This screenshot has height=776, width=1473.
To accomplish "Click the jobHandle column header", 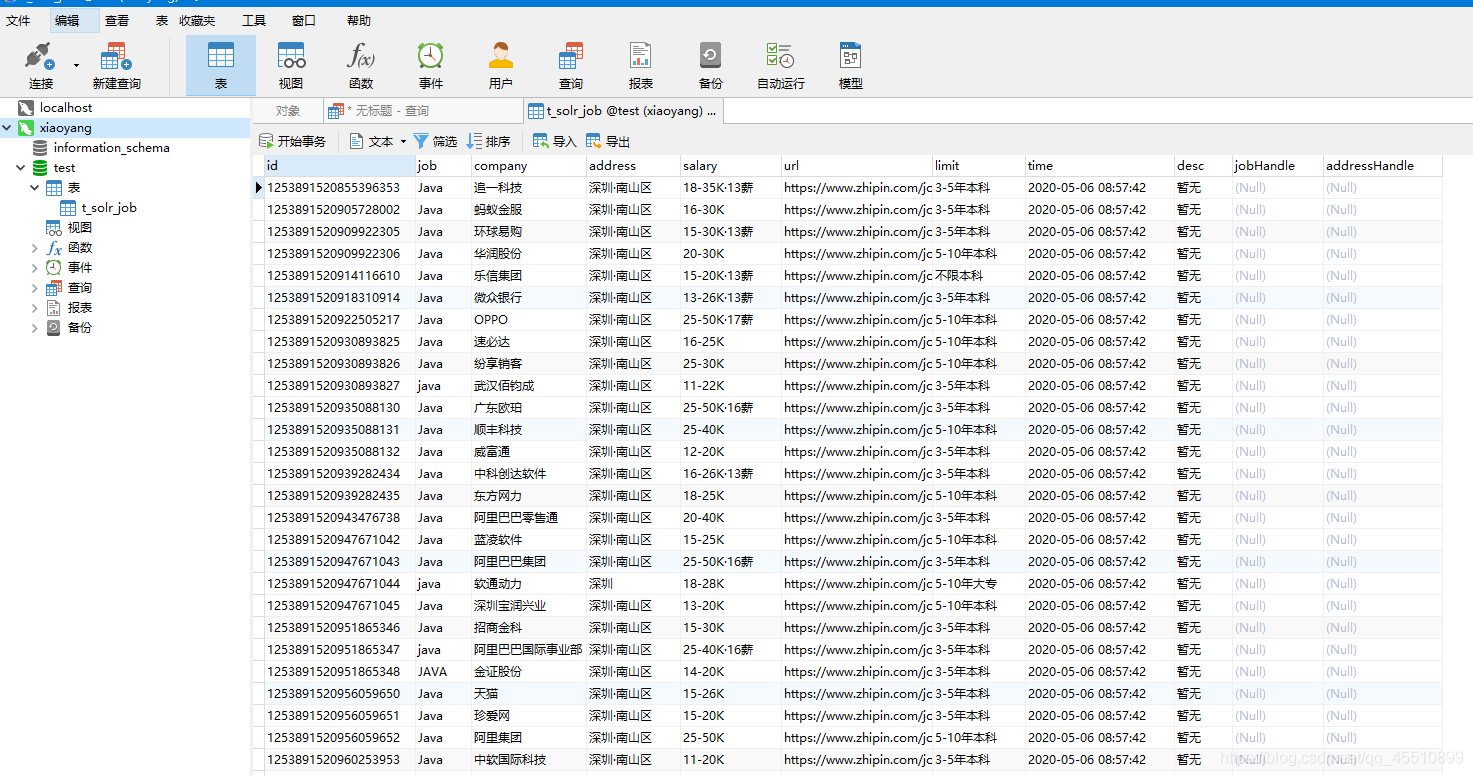I will click(x=1277, y=165).
